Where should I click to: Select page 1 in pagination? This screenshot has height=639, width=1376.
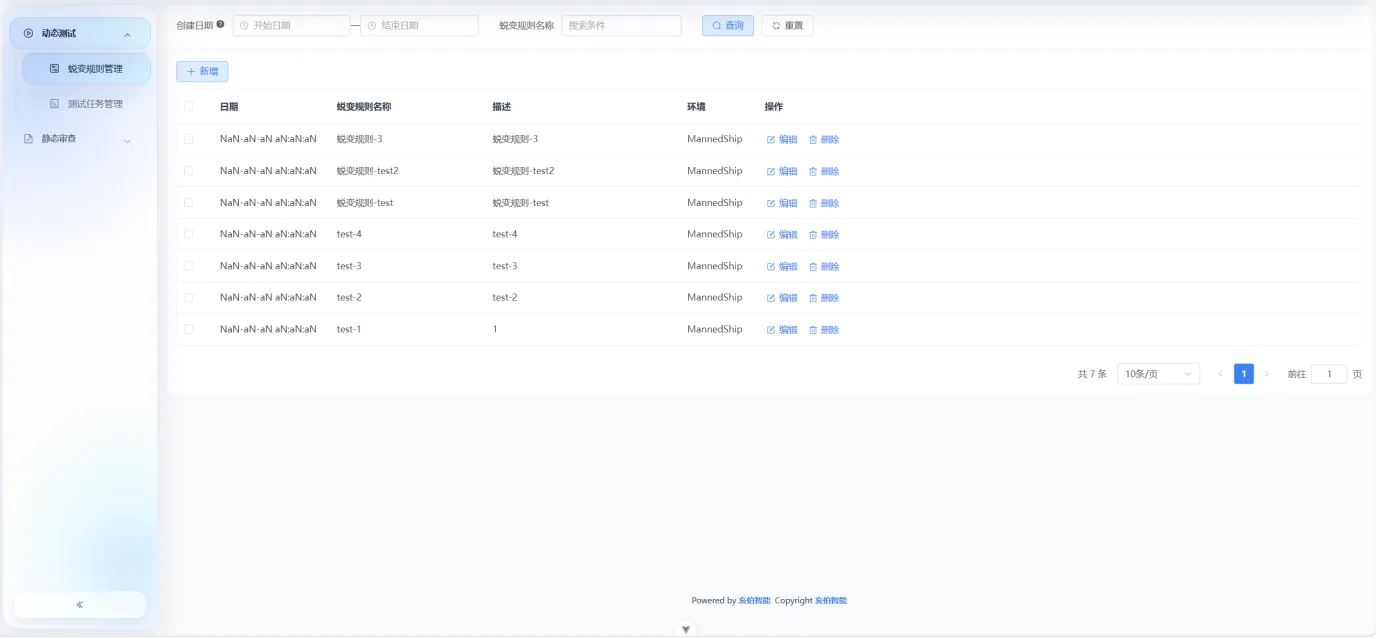click(x=1244, y=374)
